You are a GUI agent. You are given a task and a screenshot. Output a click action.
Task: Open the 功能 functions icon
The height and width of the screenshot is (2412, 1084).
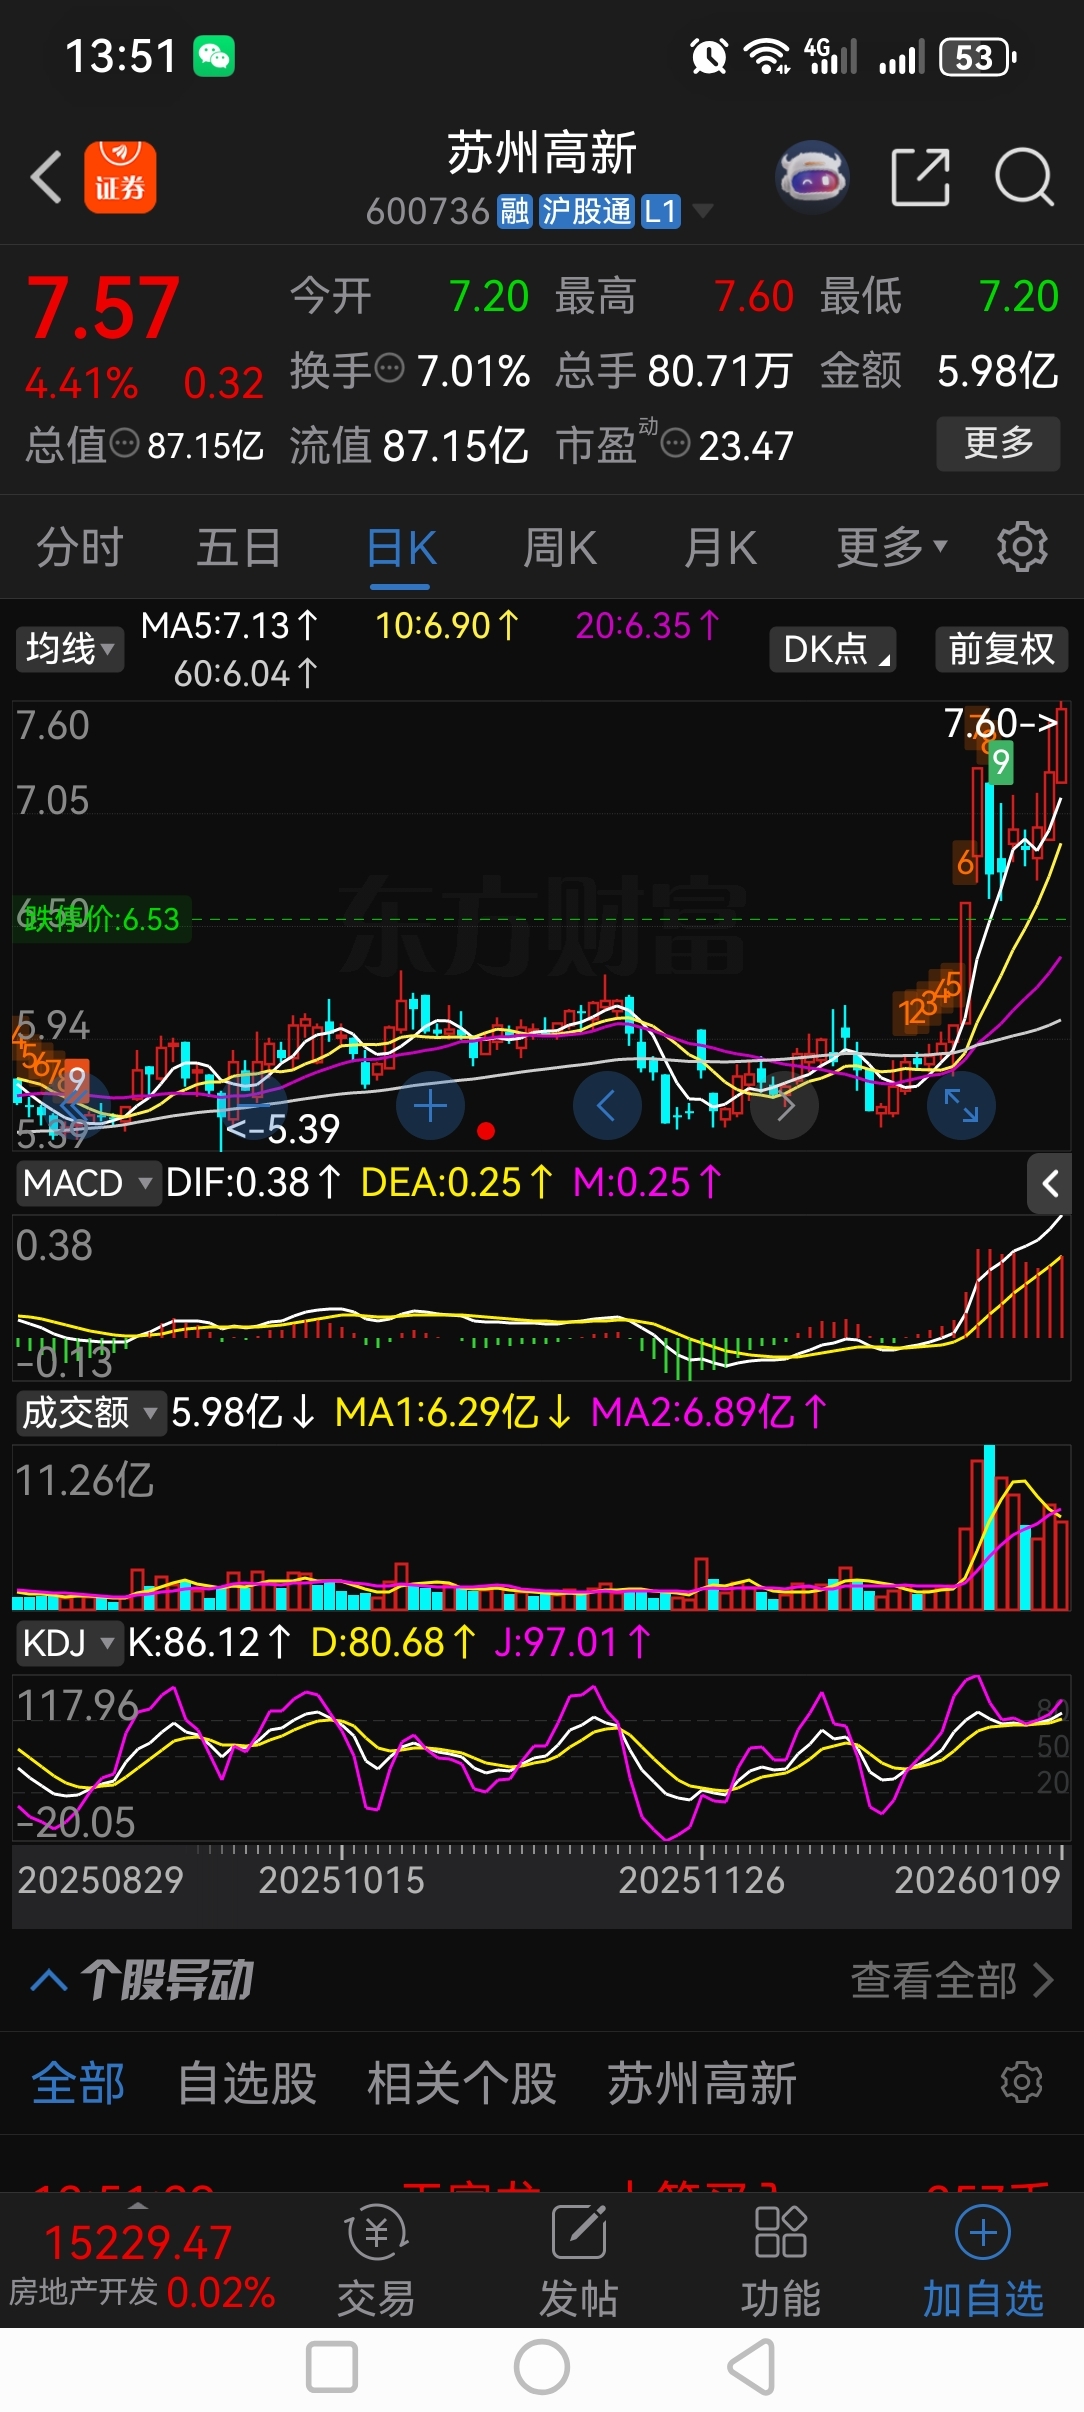781,2262
